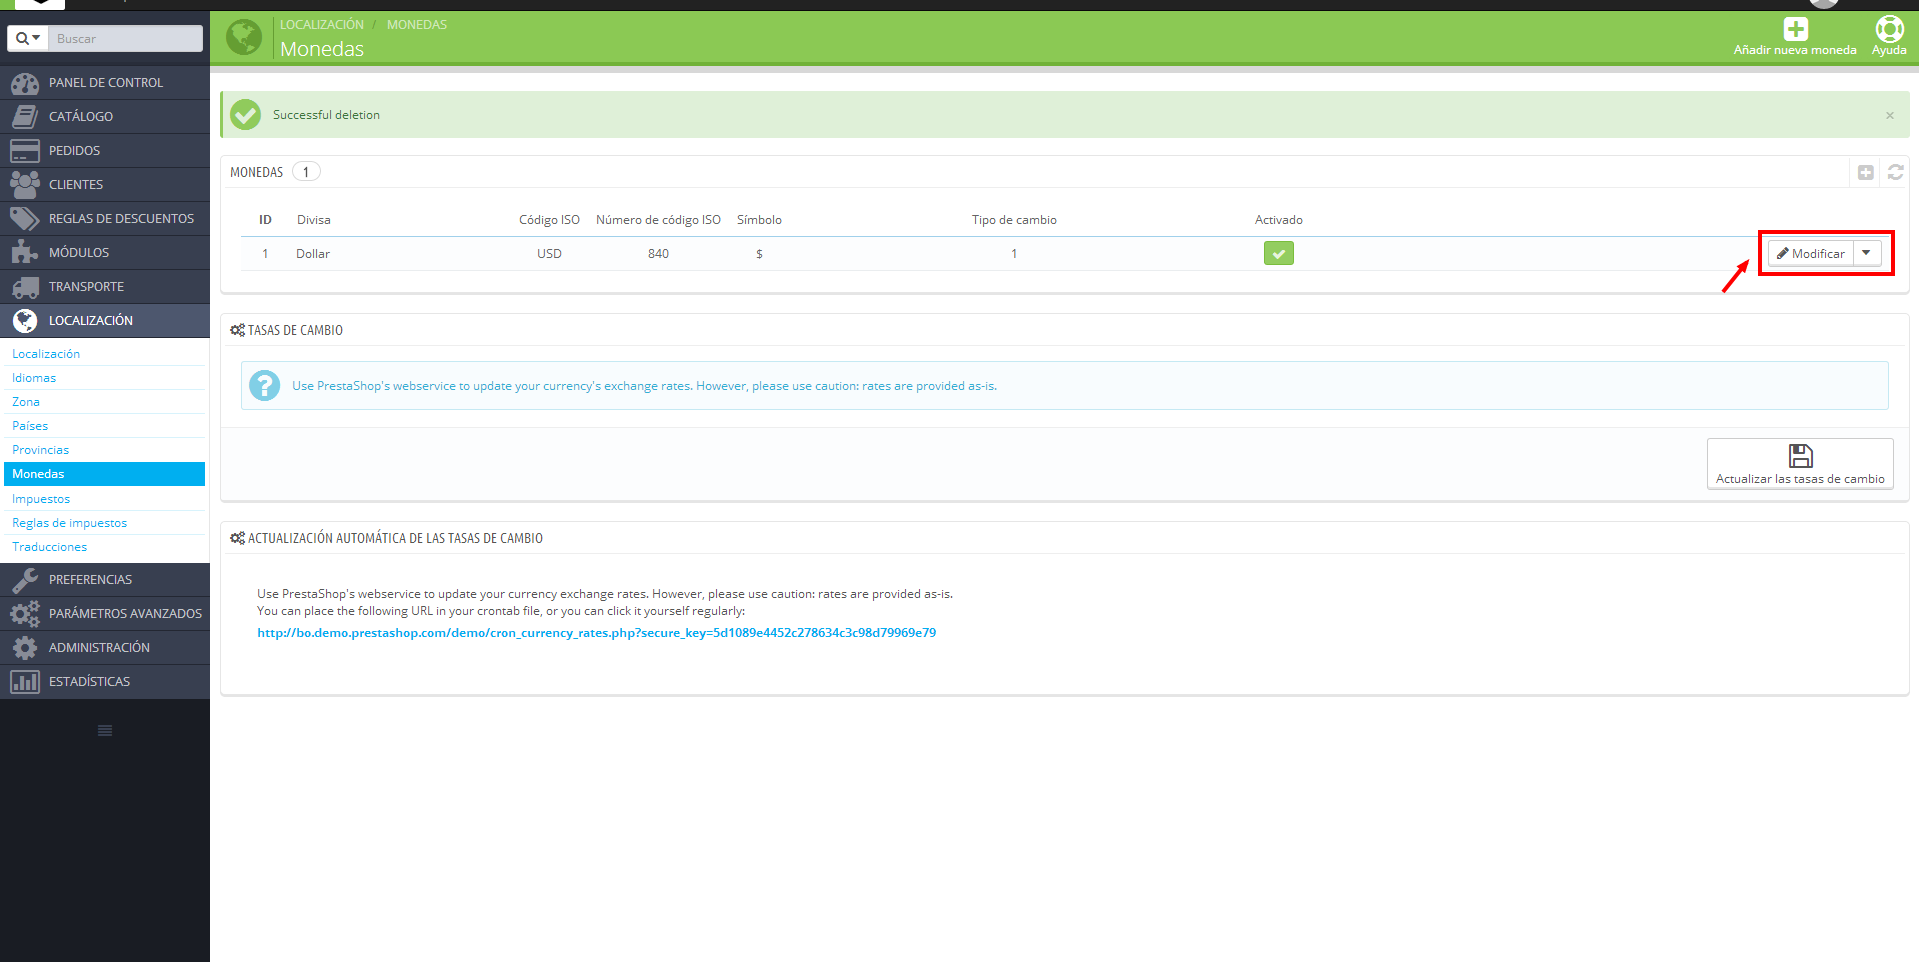The image size is (1919, 962).
Task: Open Estadísticas from the sidebar
Action: (89, 681)
